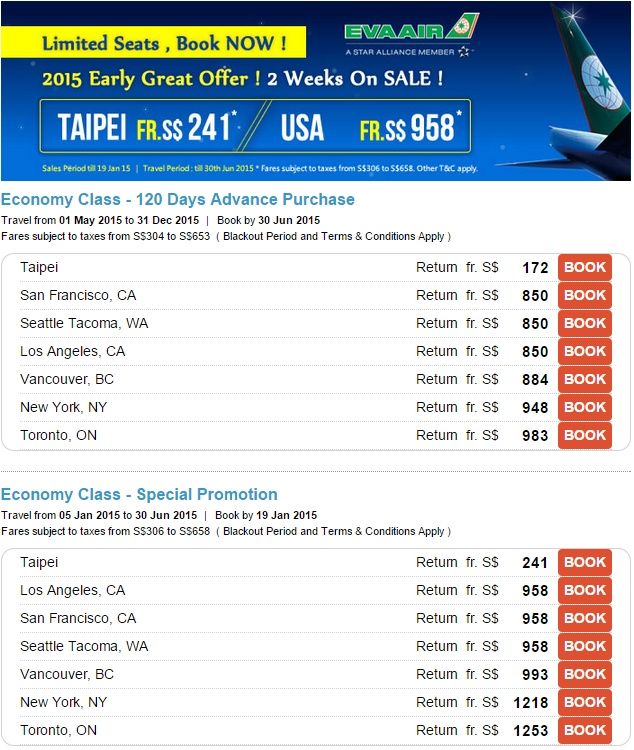The width and height of the screenshot is (634, 750).
Task: Click the Taipei FR. S$ 241 banner offer
Action: click(146, 127)
